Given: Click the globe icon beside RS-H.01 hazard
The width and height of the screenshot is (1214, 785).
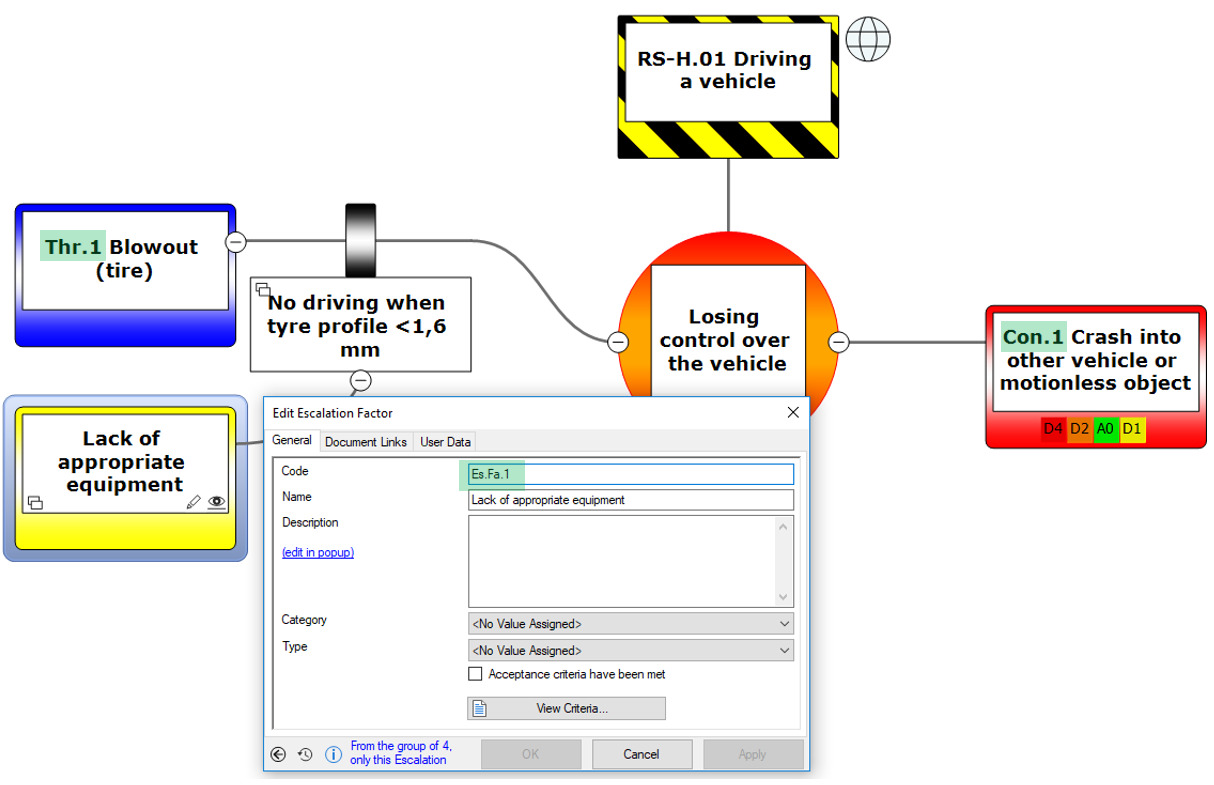Looking at the screenshot, I should click(x=867, y=39).
